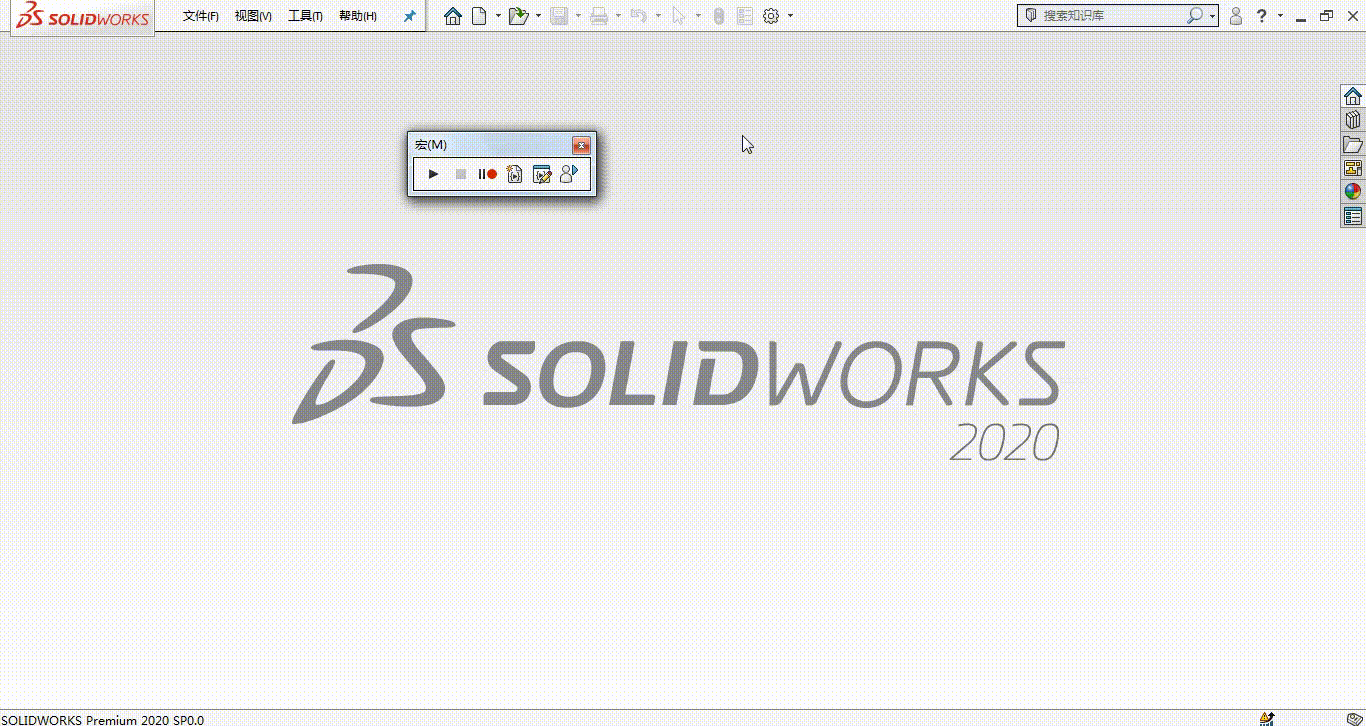Expand the Options gear dropdown arrow

(x=790, y=16)
